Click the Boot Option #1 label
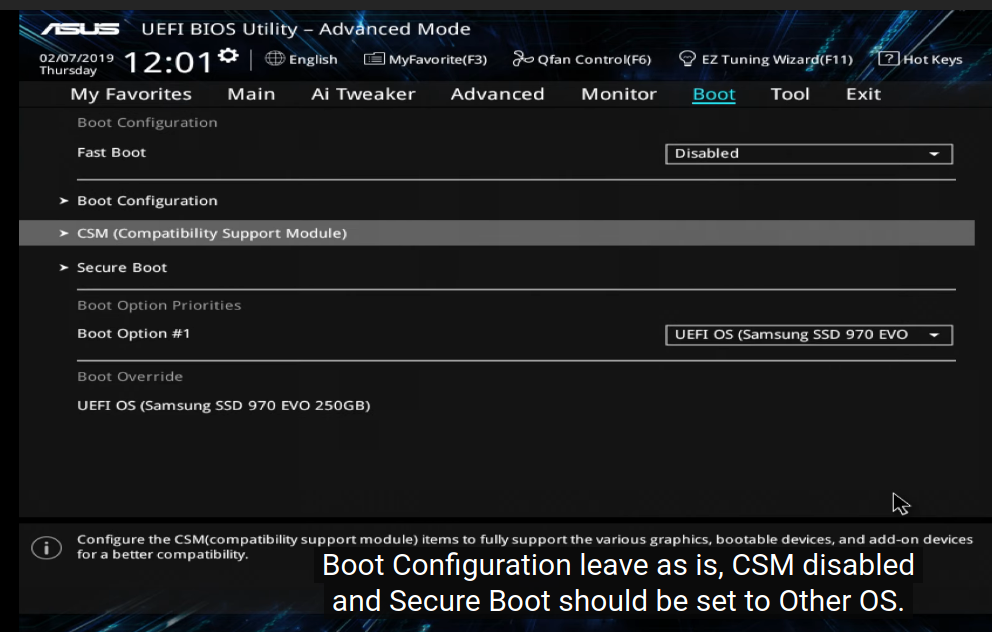Viewport: 992px width, 632px height. coord(133,333)
